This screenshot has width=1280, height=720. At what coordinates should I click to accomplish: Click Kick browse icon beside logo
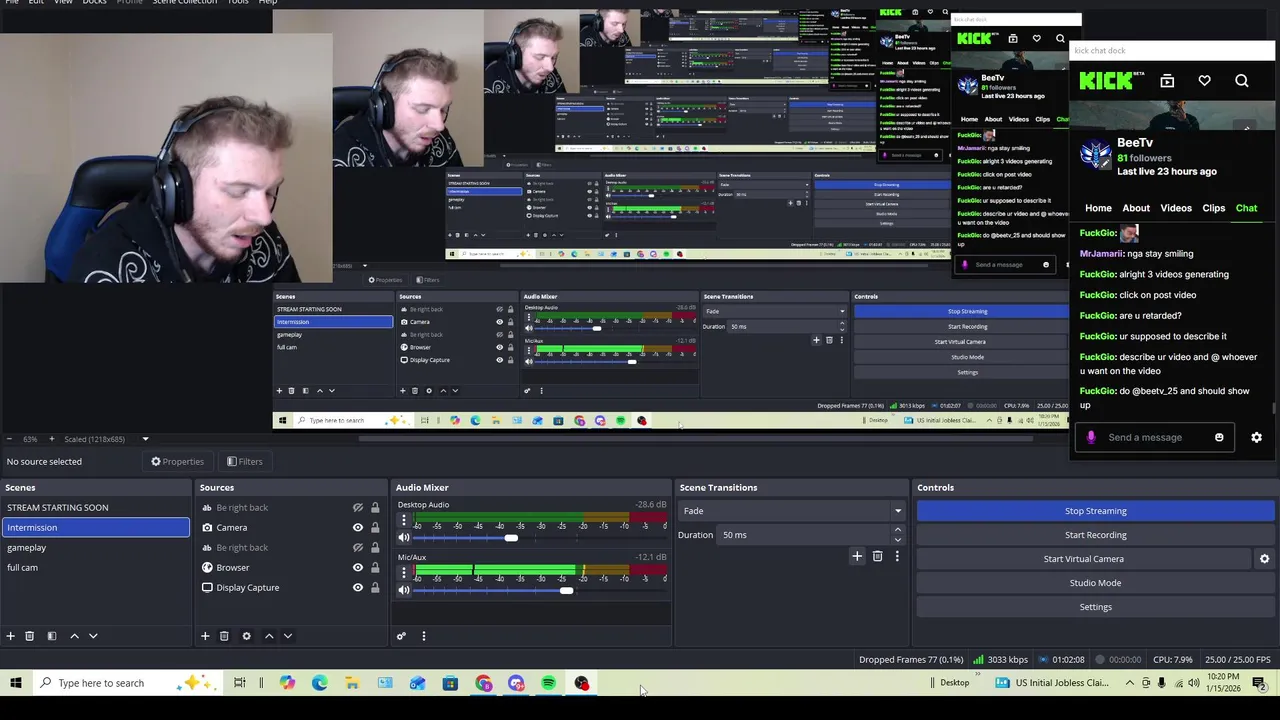1167,81
